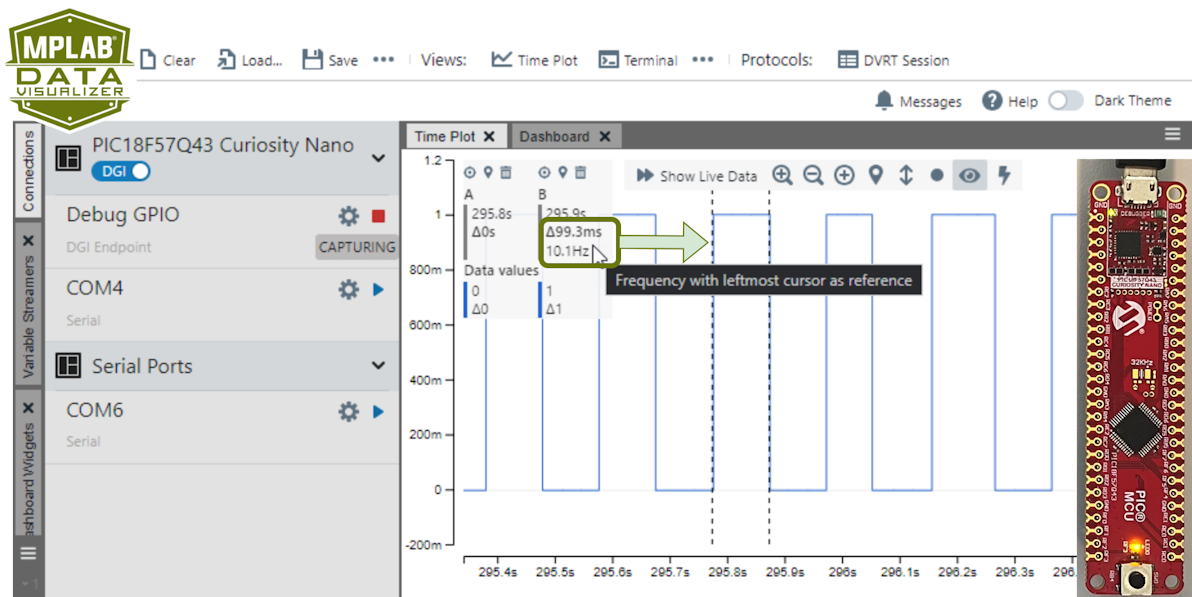Switch to the Dashboard tab
Viewport: 1192px width, 597px height.
click(x=554, y=136)
